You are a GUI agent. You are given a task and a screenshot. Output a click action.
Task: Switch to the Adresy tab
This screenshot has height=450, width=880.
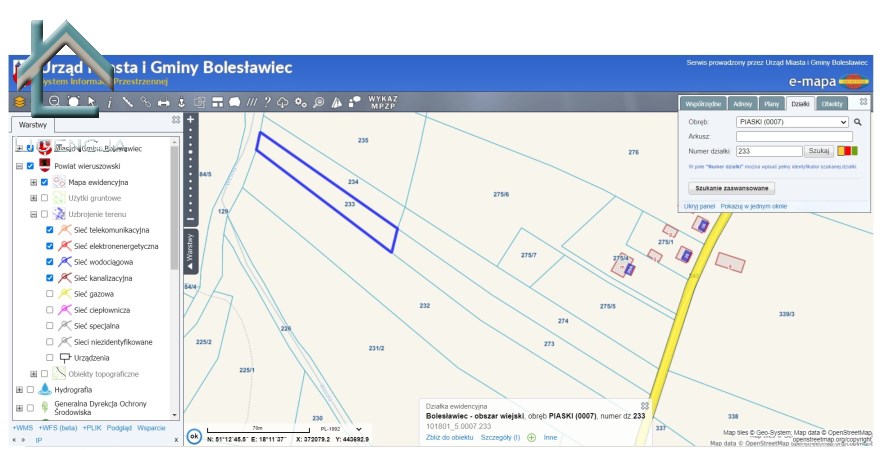(x=742, y=103)
